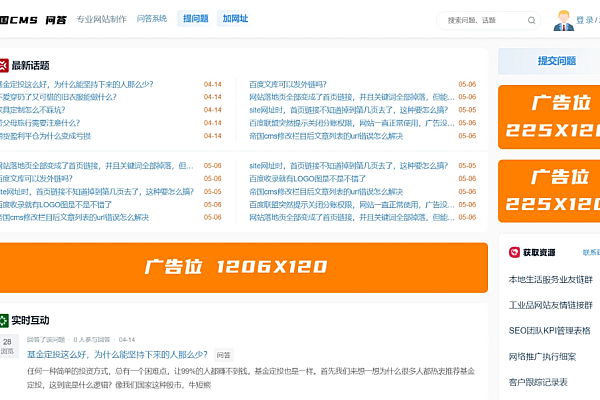Click the 登录 login link
Viewport: 600px width, 400px height.
[585, 19]
